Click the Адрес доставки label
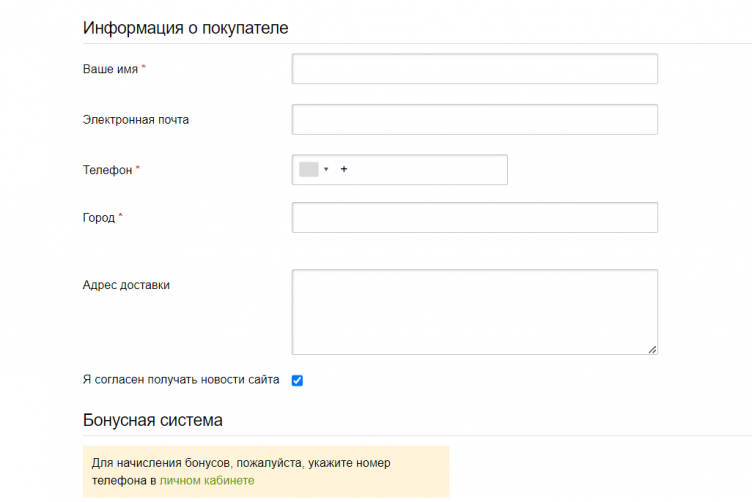The height and width of the screenshot is (502, 752). pos(126,285)
